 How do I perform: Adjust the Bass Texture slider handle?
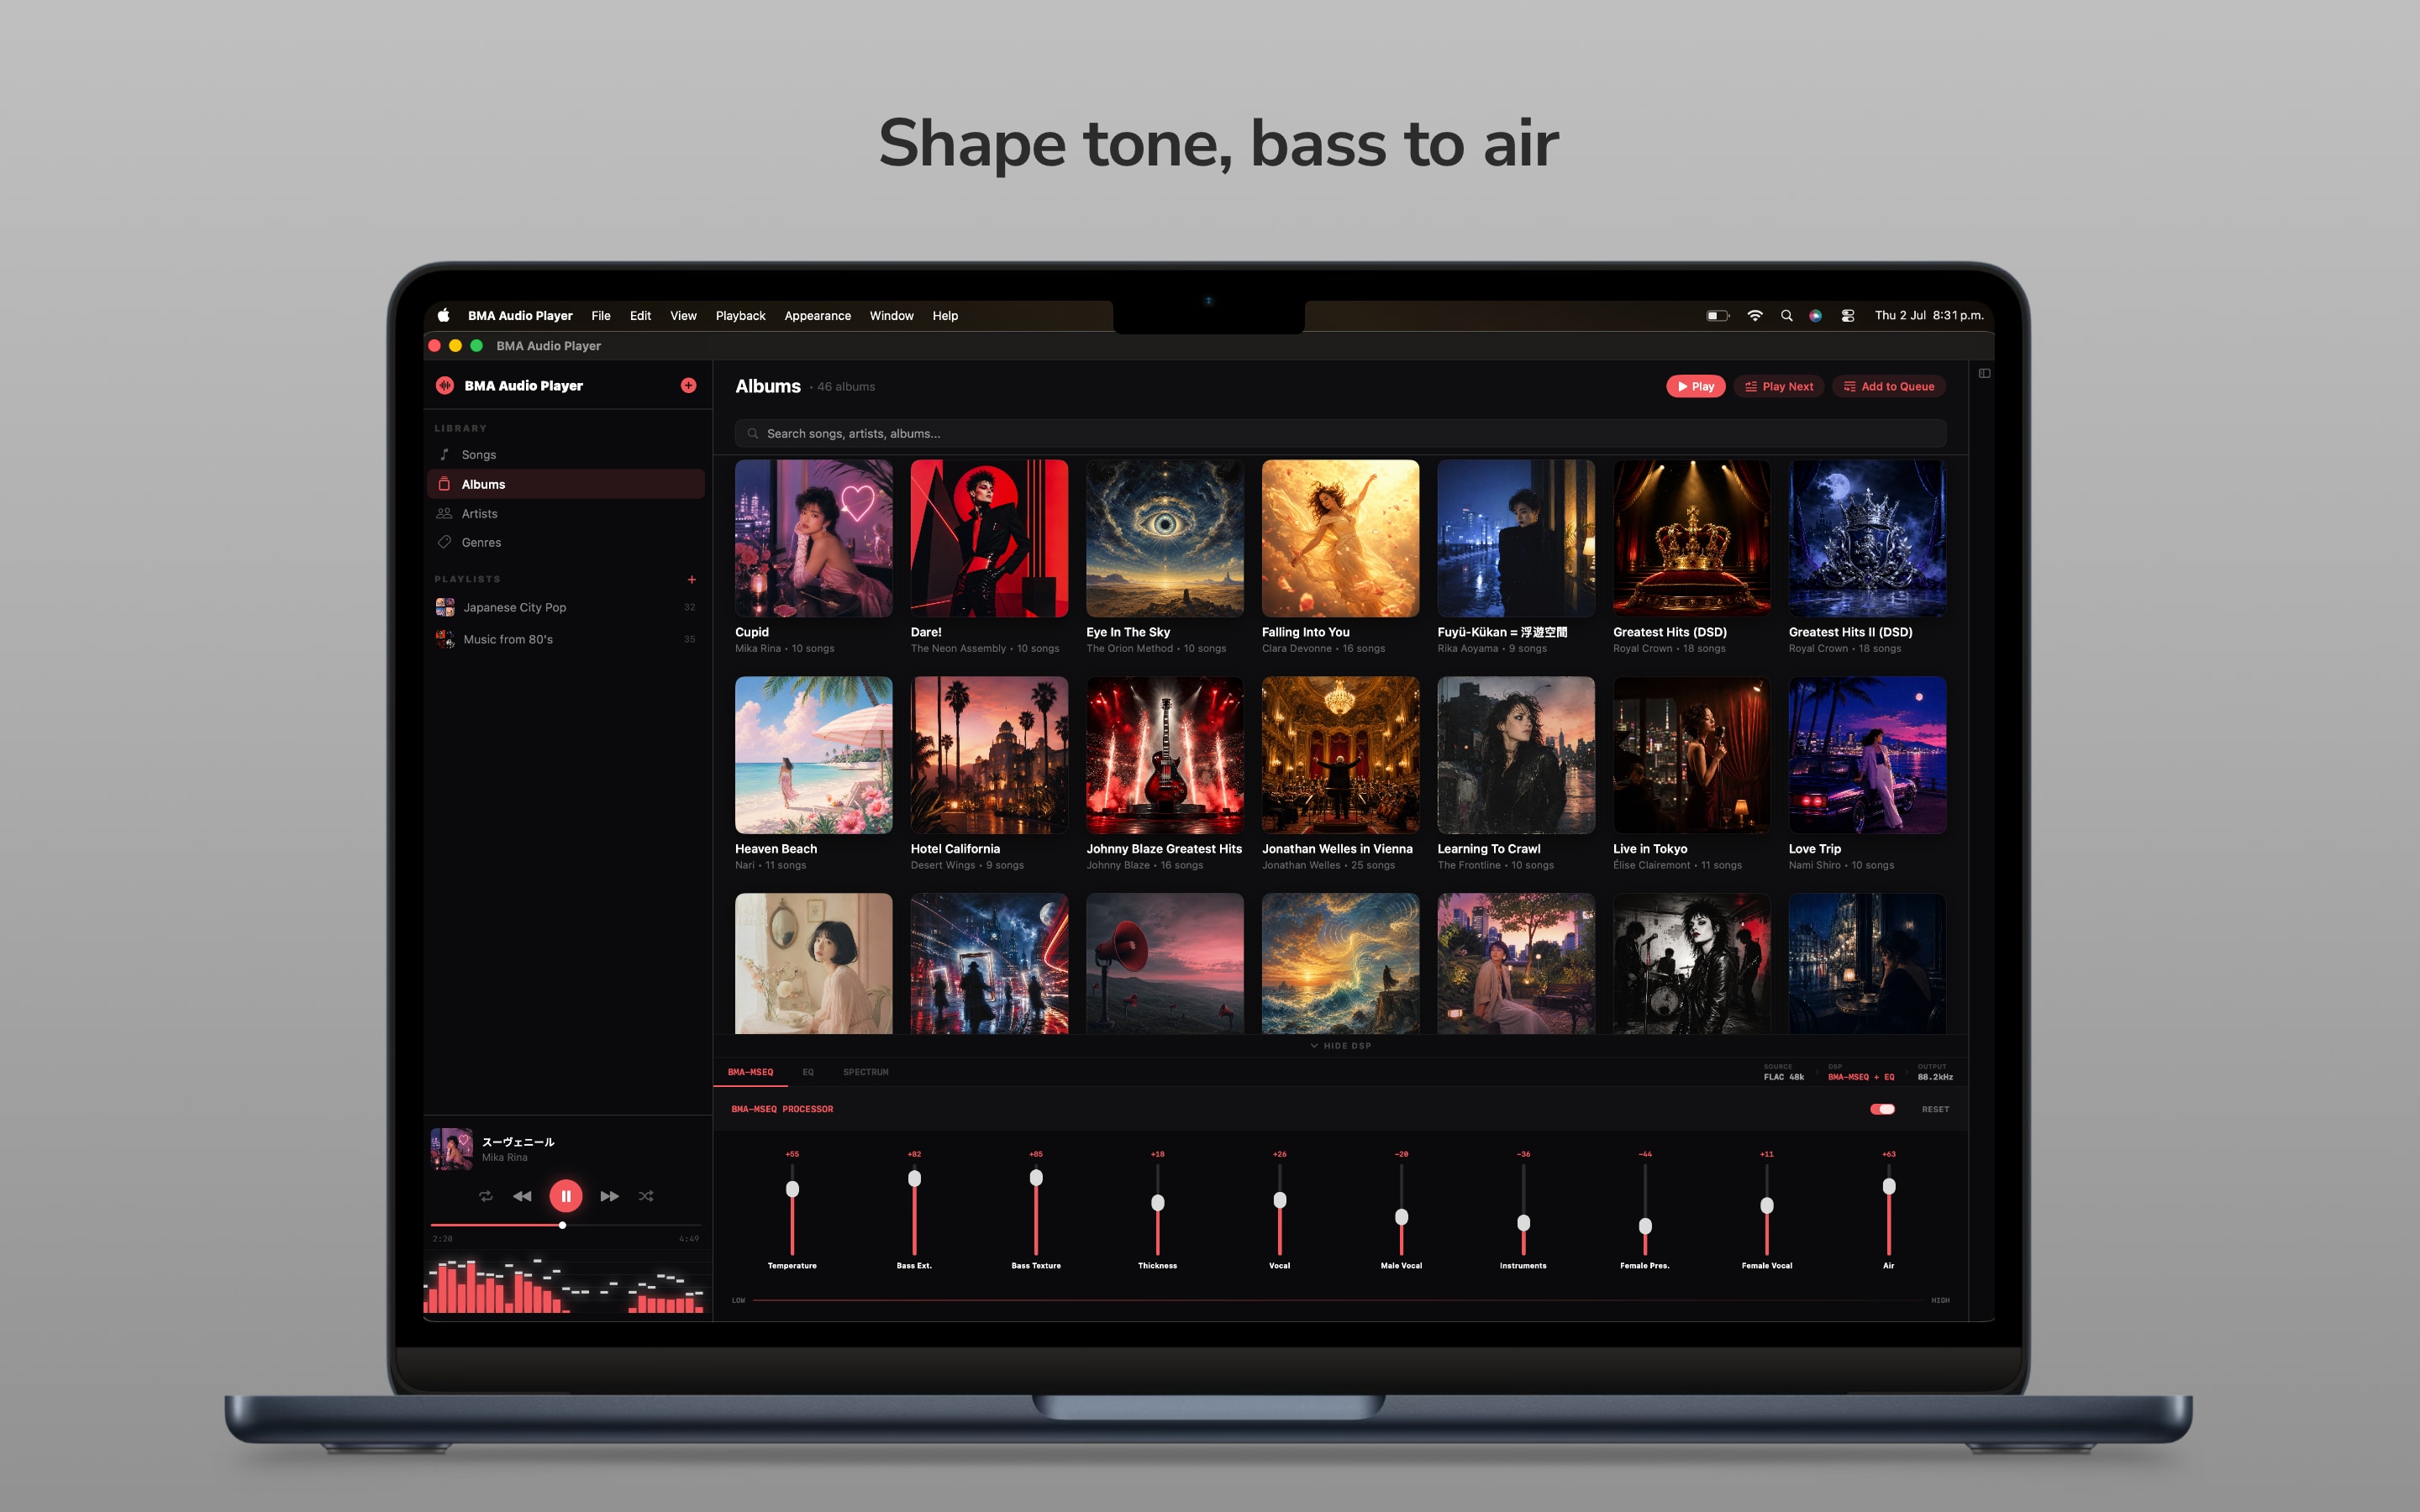[x=1036, y=1178]
